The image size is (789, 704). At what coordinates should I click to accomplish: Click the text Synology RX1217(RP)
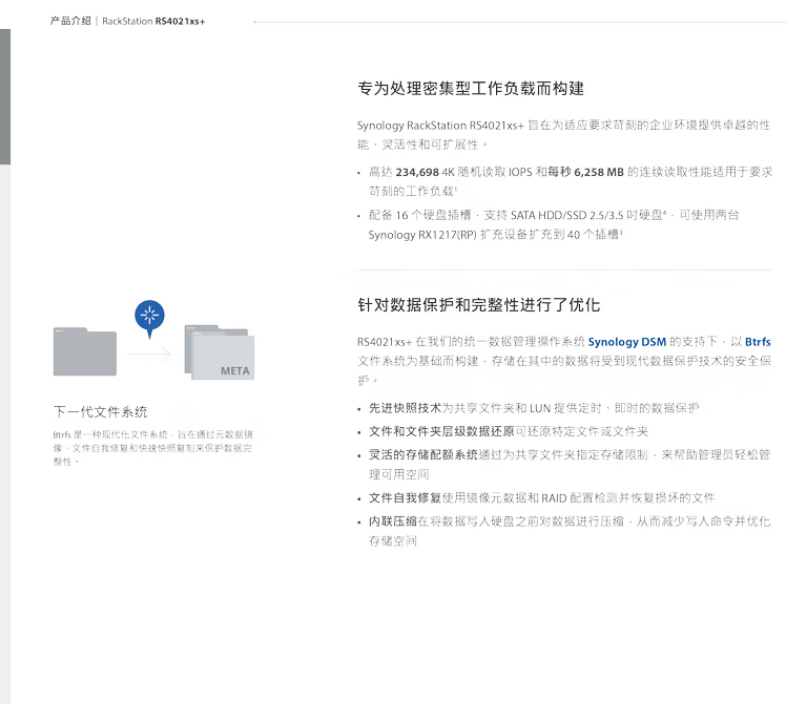coord(422,235)
